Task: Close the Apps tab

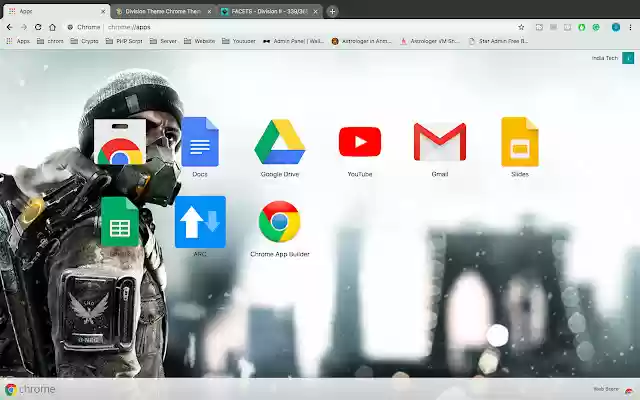Action: (103, 11)
